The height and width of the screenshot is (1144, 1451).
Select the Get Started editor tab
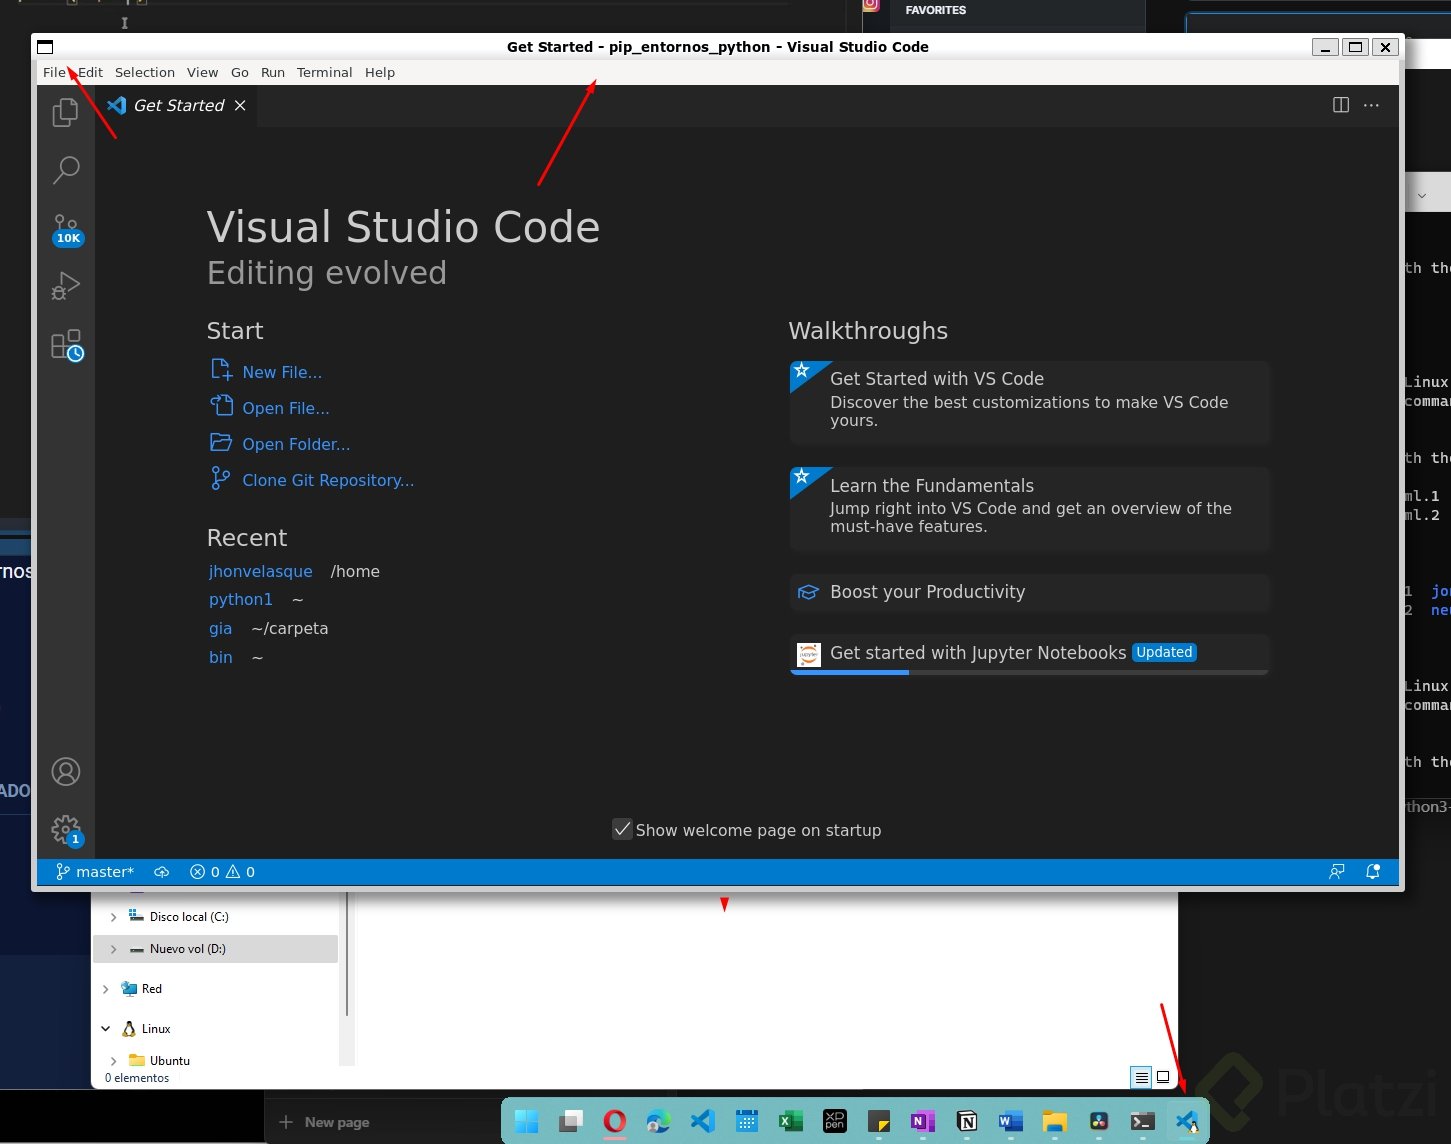tap(176, 105)
